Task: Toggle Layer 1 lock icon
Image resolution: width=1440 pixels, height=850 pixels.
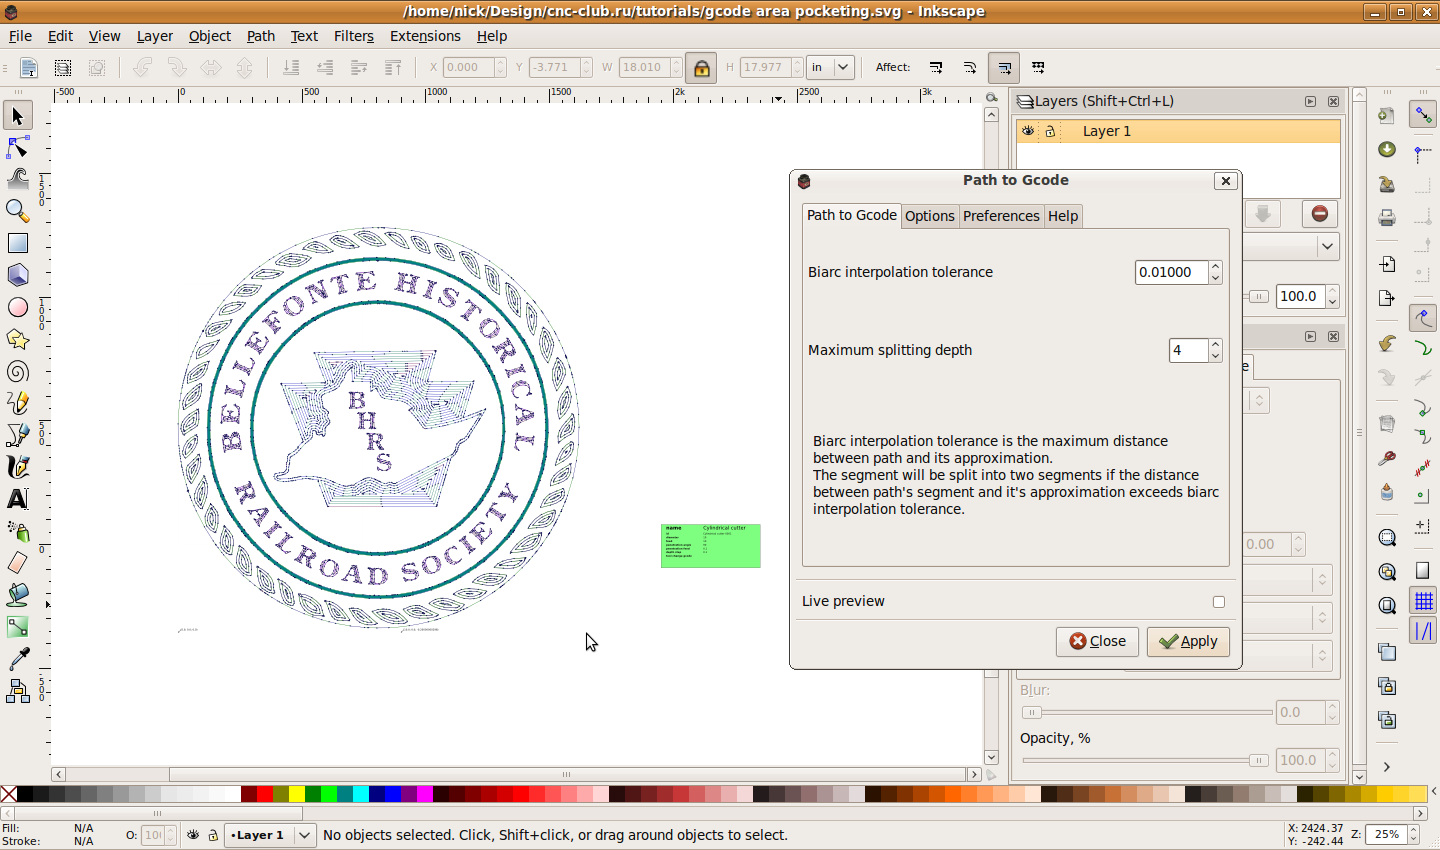Action: pyautogui.click(x=1050, y=131)
